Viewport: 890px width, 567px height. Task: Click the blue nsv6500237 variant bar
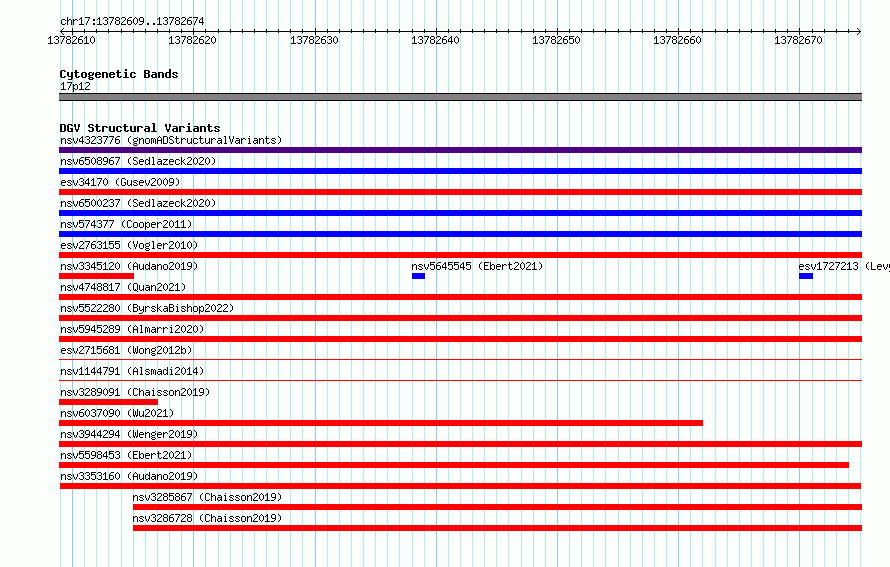point(460,213)
